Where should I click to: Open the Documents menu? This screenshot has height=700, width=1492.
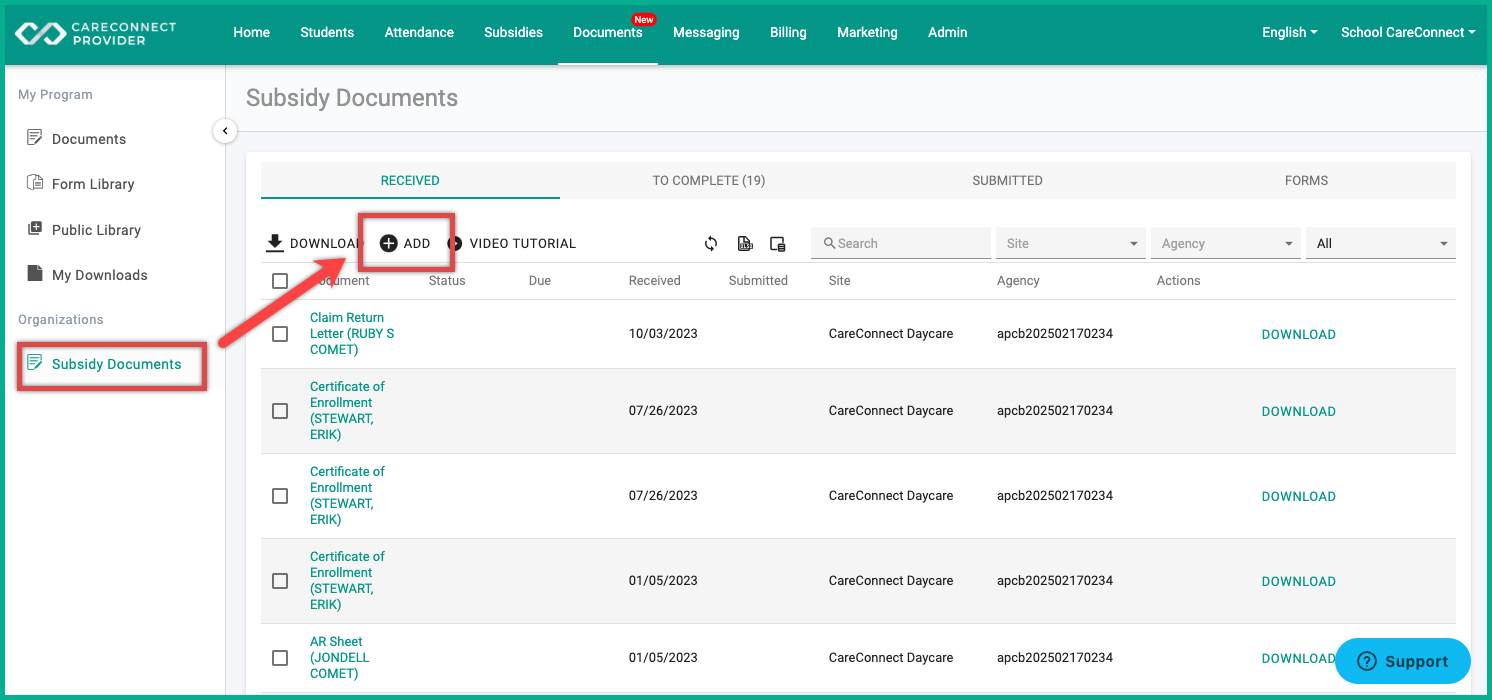pyautogui.click(x=608, y=32)
